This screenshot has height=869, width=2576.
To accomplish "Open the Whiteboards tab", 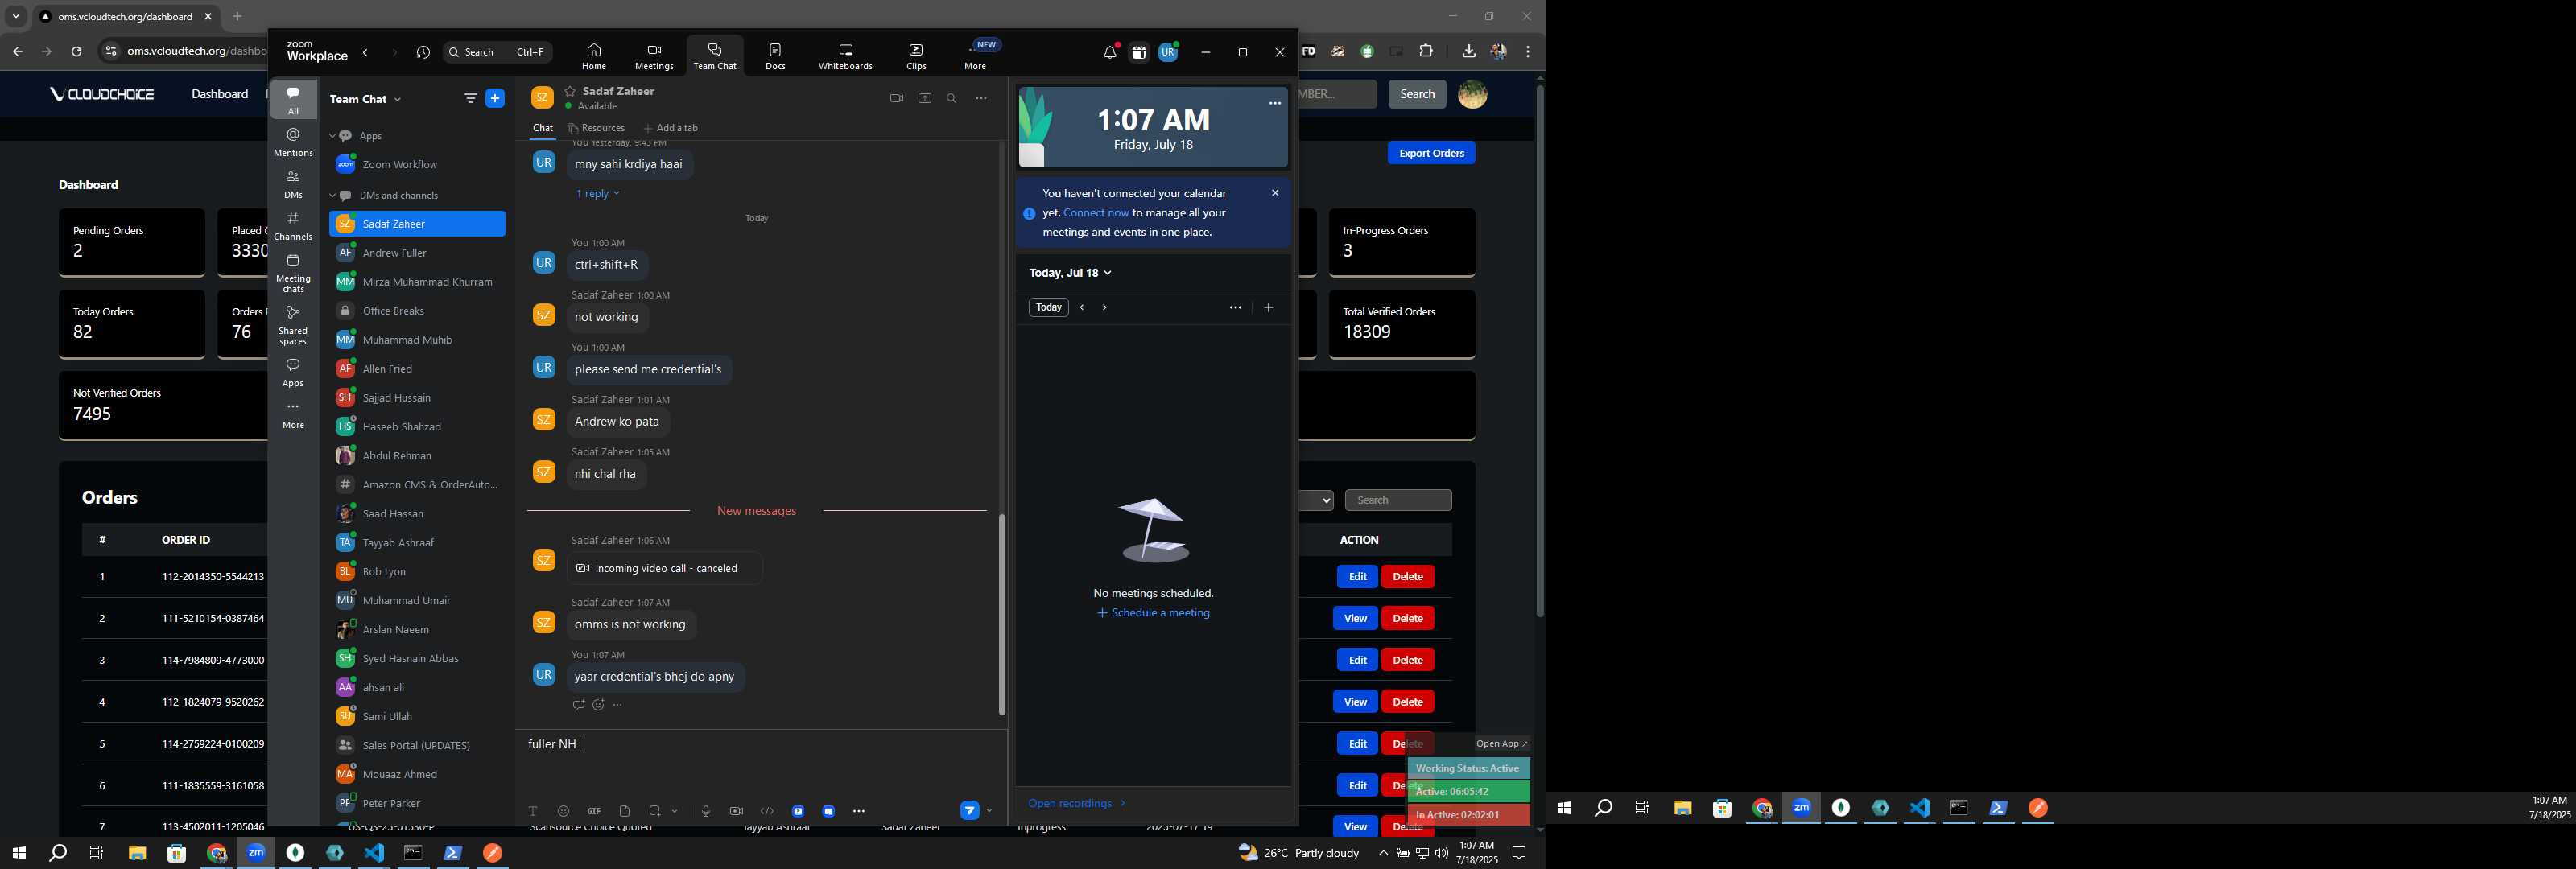I will pos(845,56).
